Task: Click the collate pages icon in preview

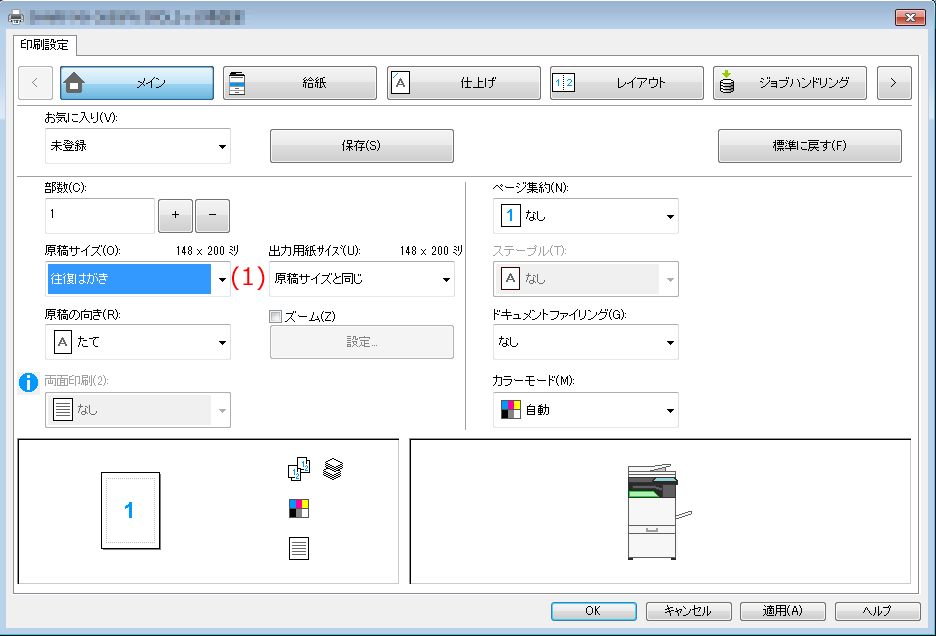Action: coord(298,469)
